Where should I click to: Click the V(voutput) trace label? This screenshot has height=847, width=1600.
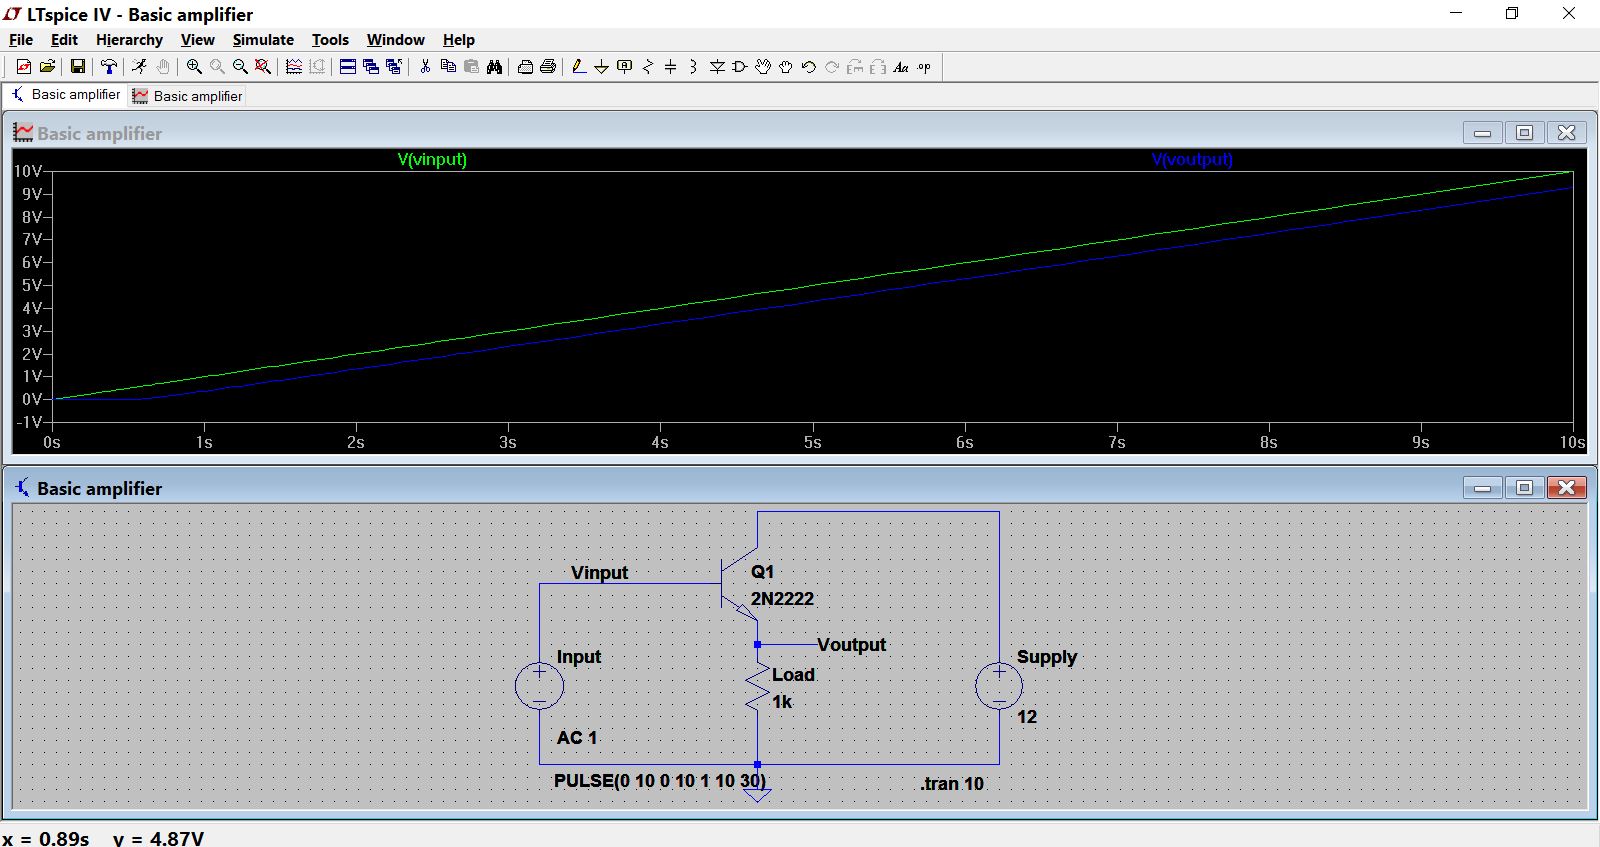1192,159
